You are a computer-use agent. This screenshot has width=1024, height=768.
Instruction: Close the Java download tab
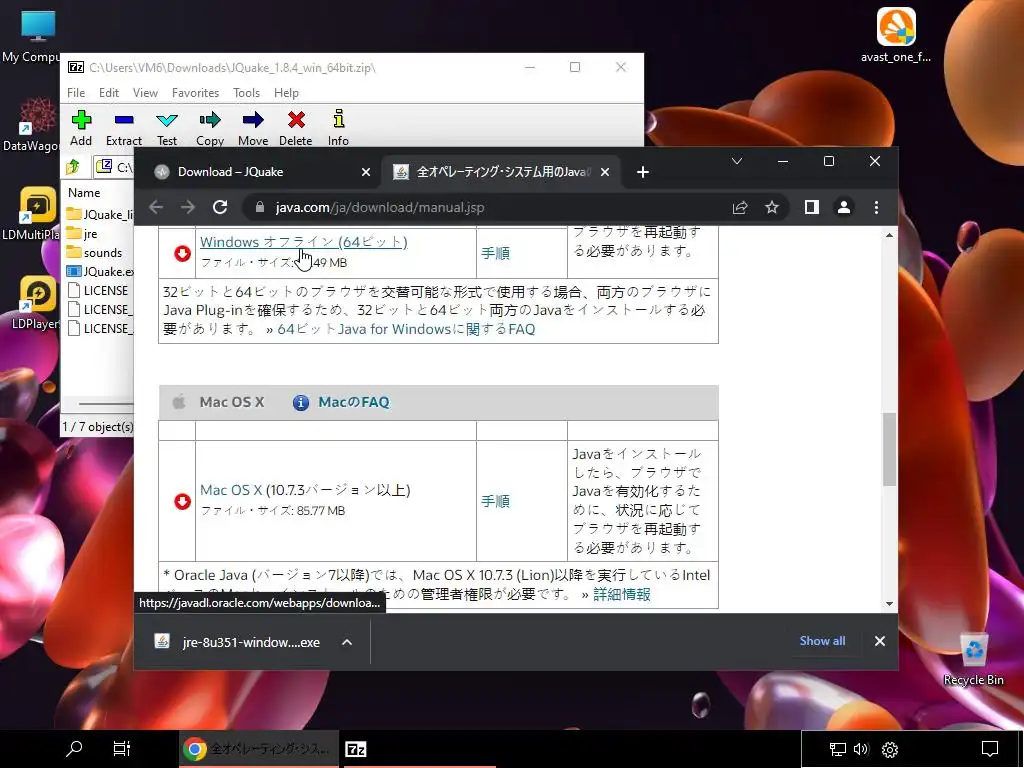(x=605, y=172)
